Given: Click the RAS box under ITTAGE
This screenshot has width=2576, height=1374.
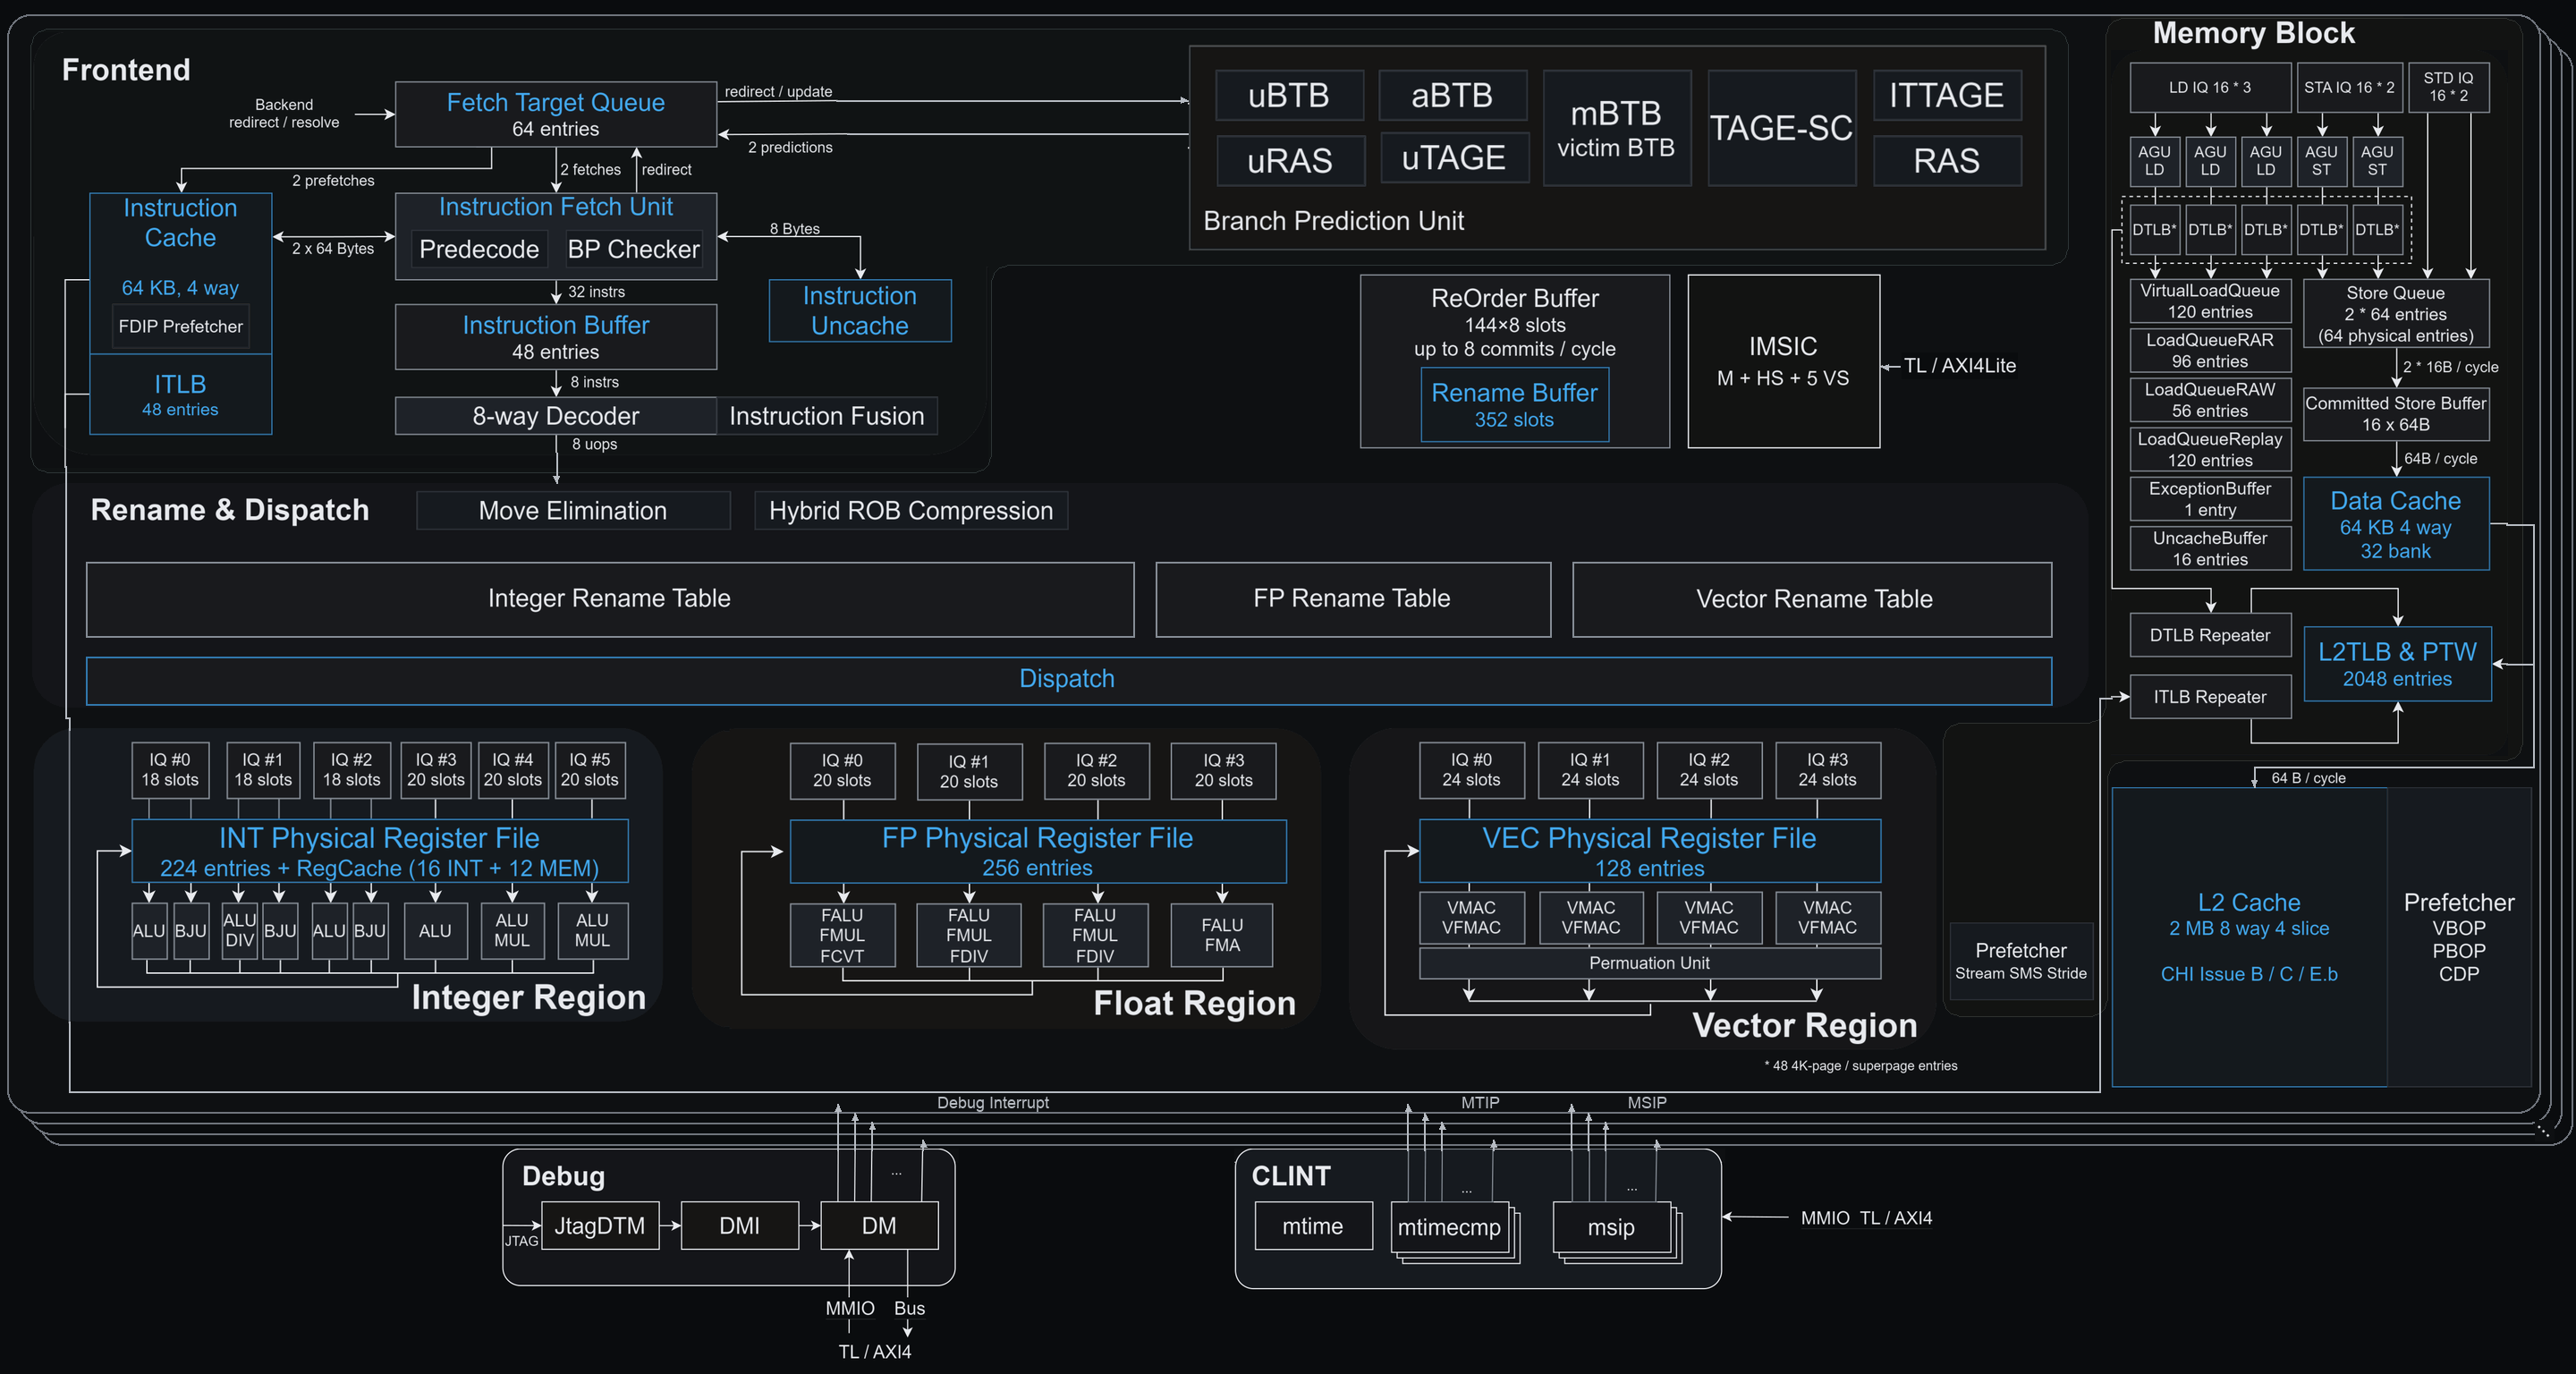Looking at the screenshot, I should [1946, 160].
